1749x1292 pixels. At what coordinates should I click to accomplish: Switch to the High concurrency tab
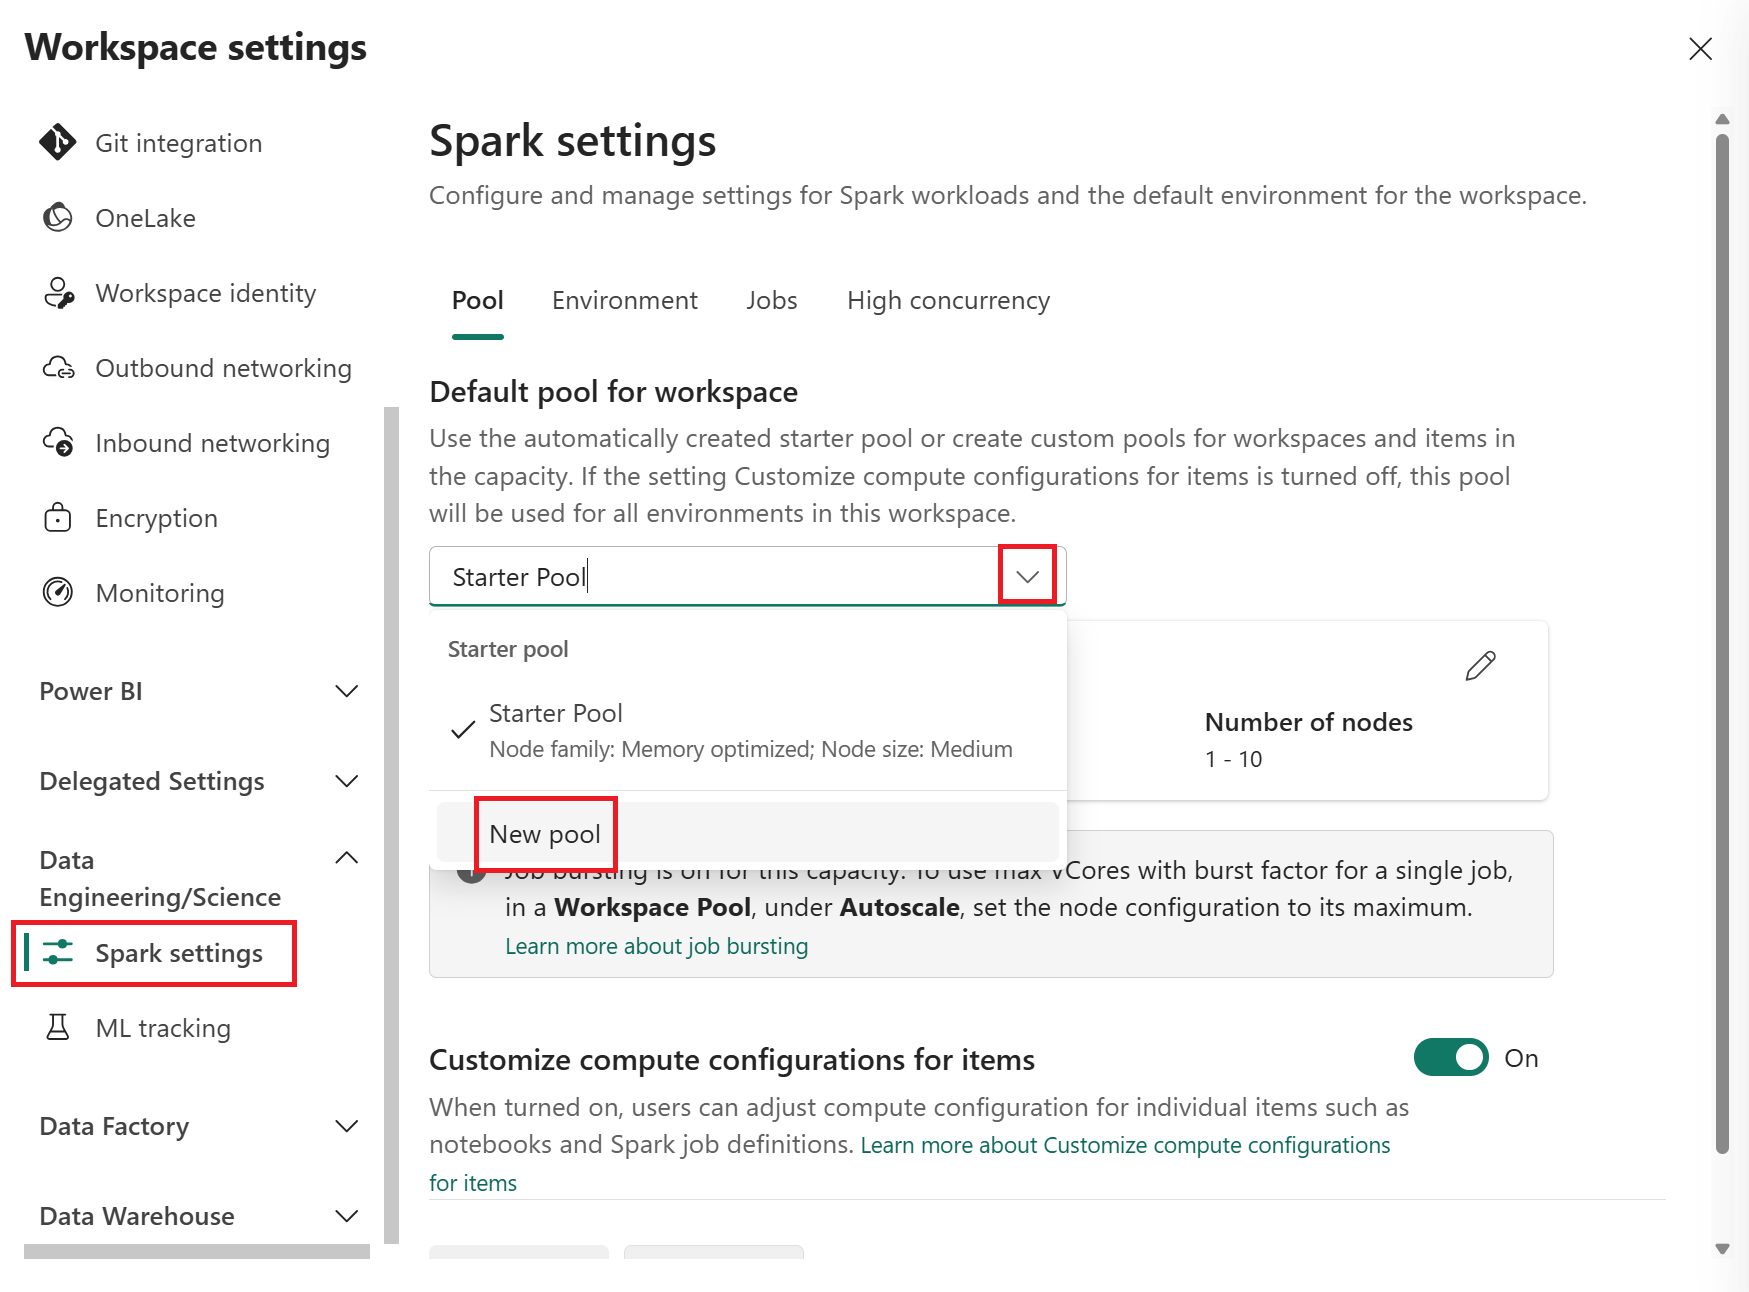pos(948,300)
